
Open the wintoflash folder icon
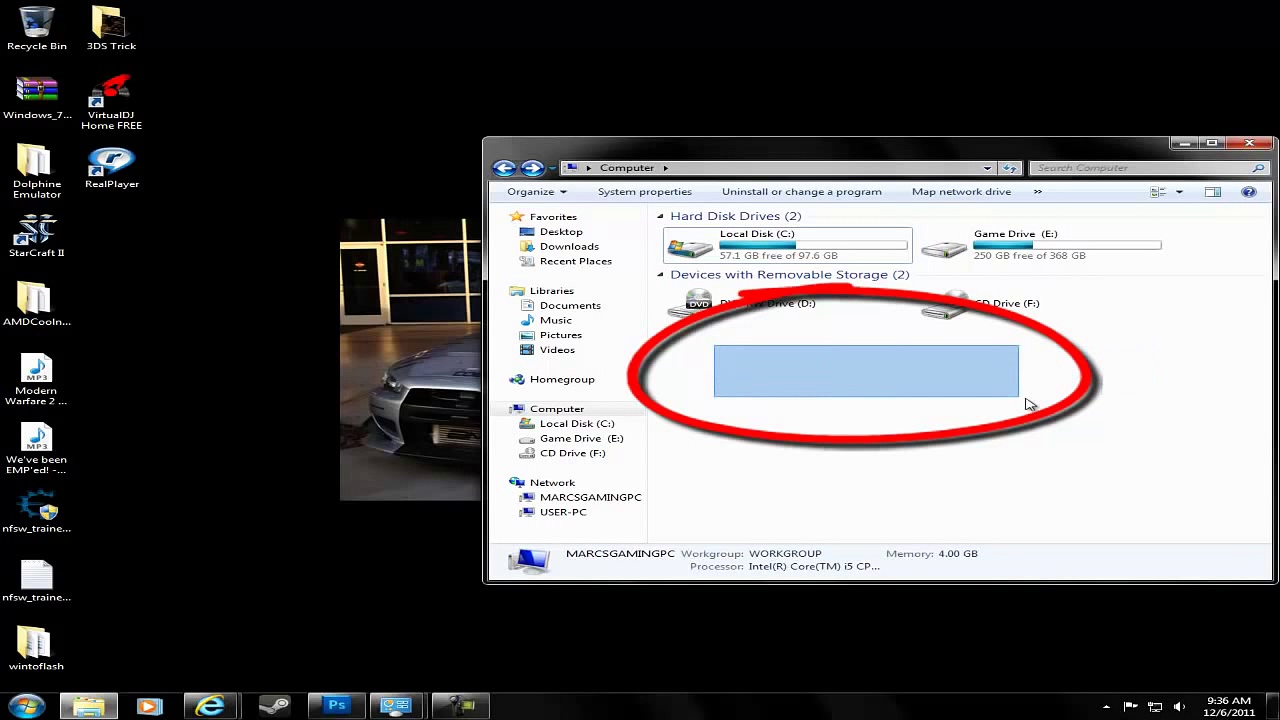[x=37, y=649]
